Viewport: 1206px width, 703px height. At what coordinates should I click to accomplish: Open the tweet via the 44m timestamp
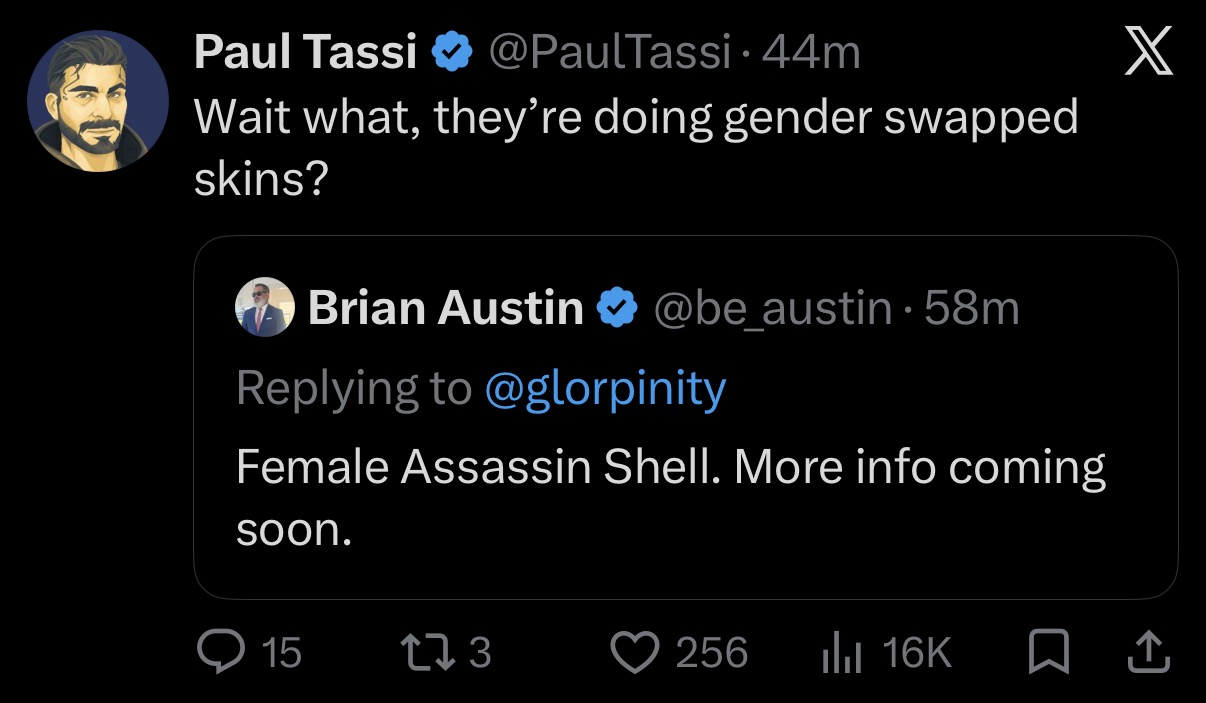[810, 52]
